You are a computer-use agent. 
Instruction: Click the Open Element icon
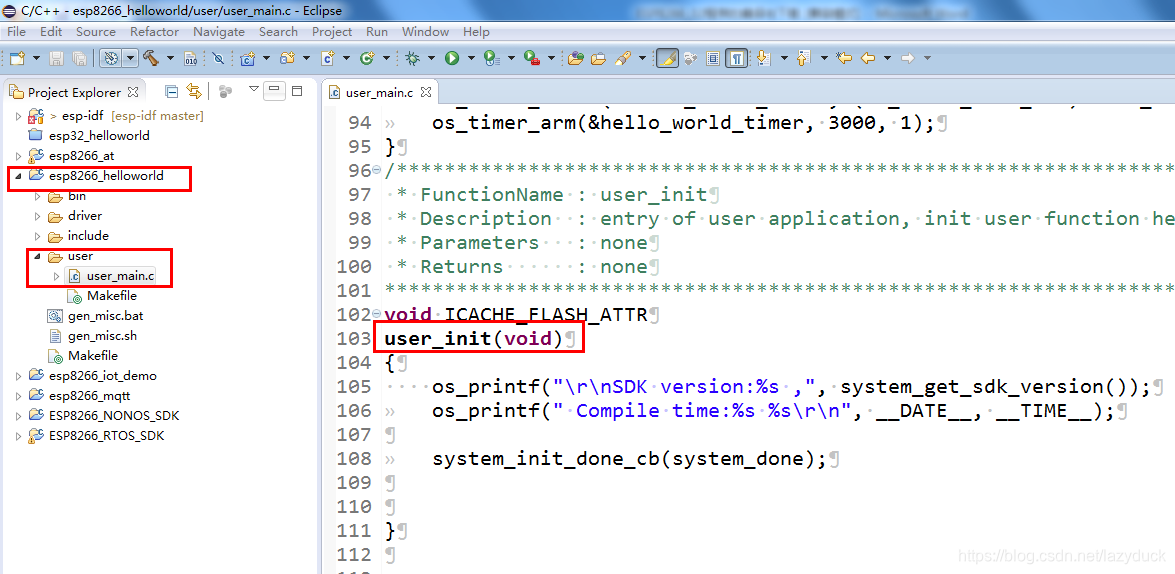click(x=576, y=58)
